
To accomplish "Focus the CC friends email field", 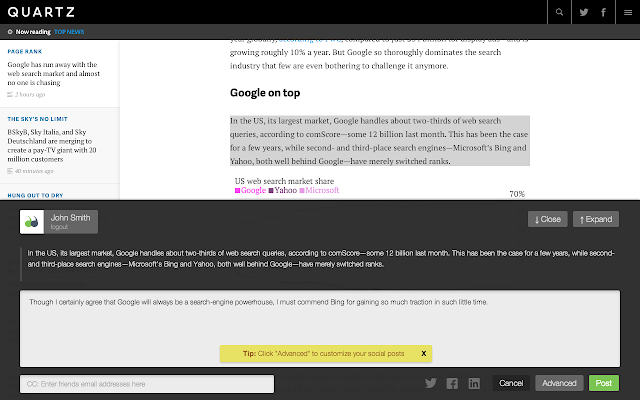I will (x=147, y=384).
